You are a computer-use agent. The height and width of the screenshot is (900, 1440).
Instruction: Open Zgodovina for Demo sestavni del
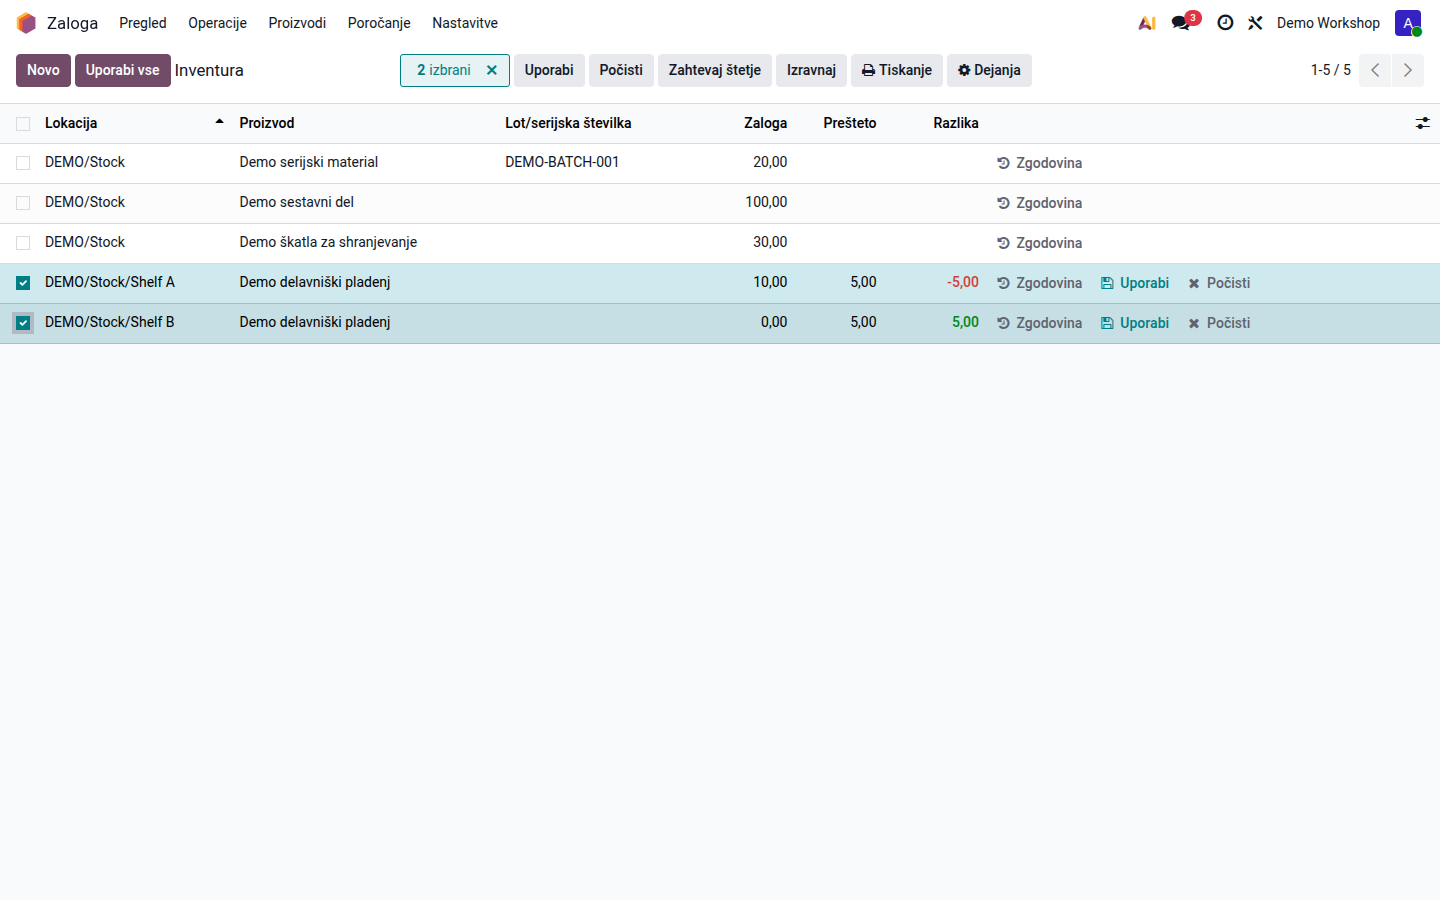coord(1040,203)
